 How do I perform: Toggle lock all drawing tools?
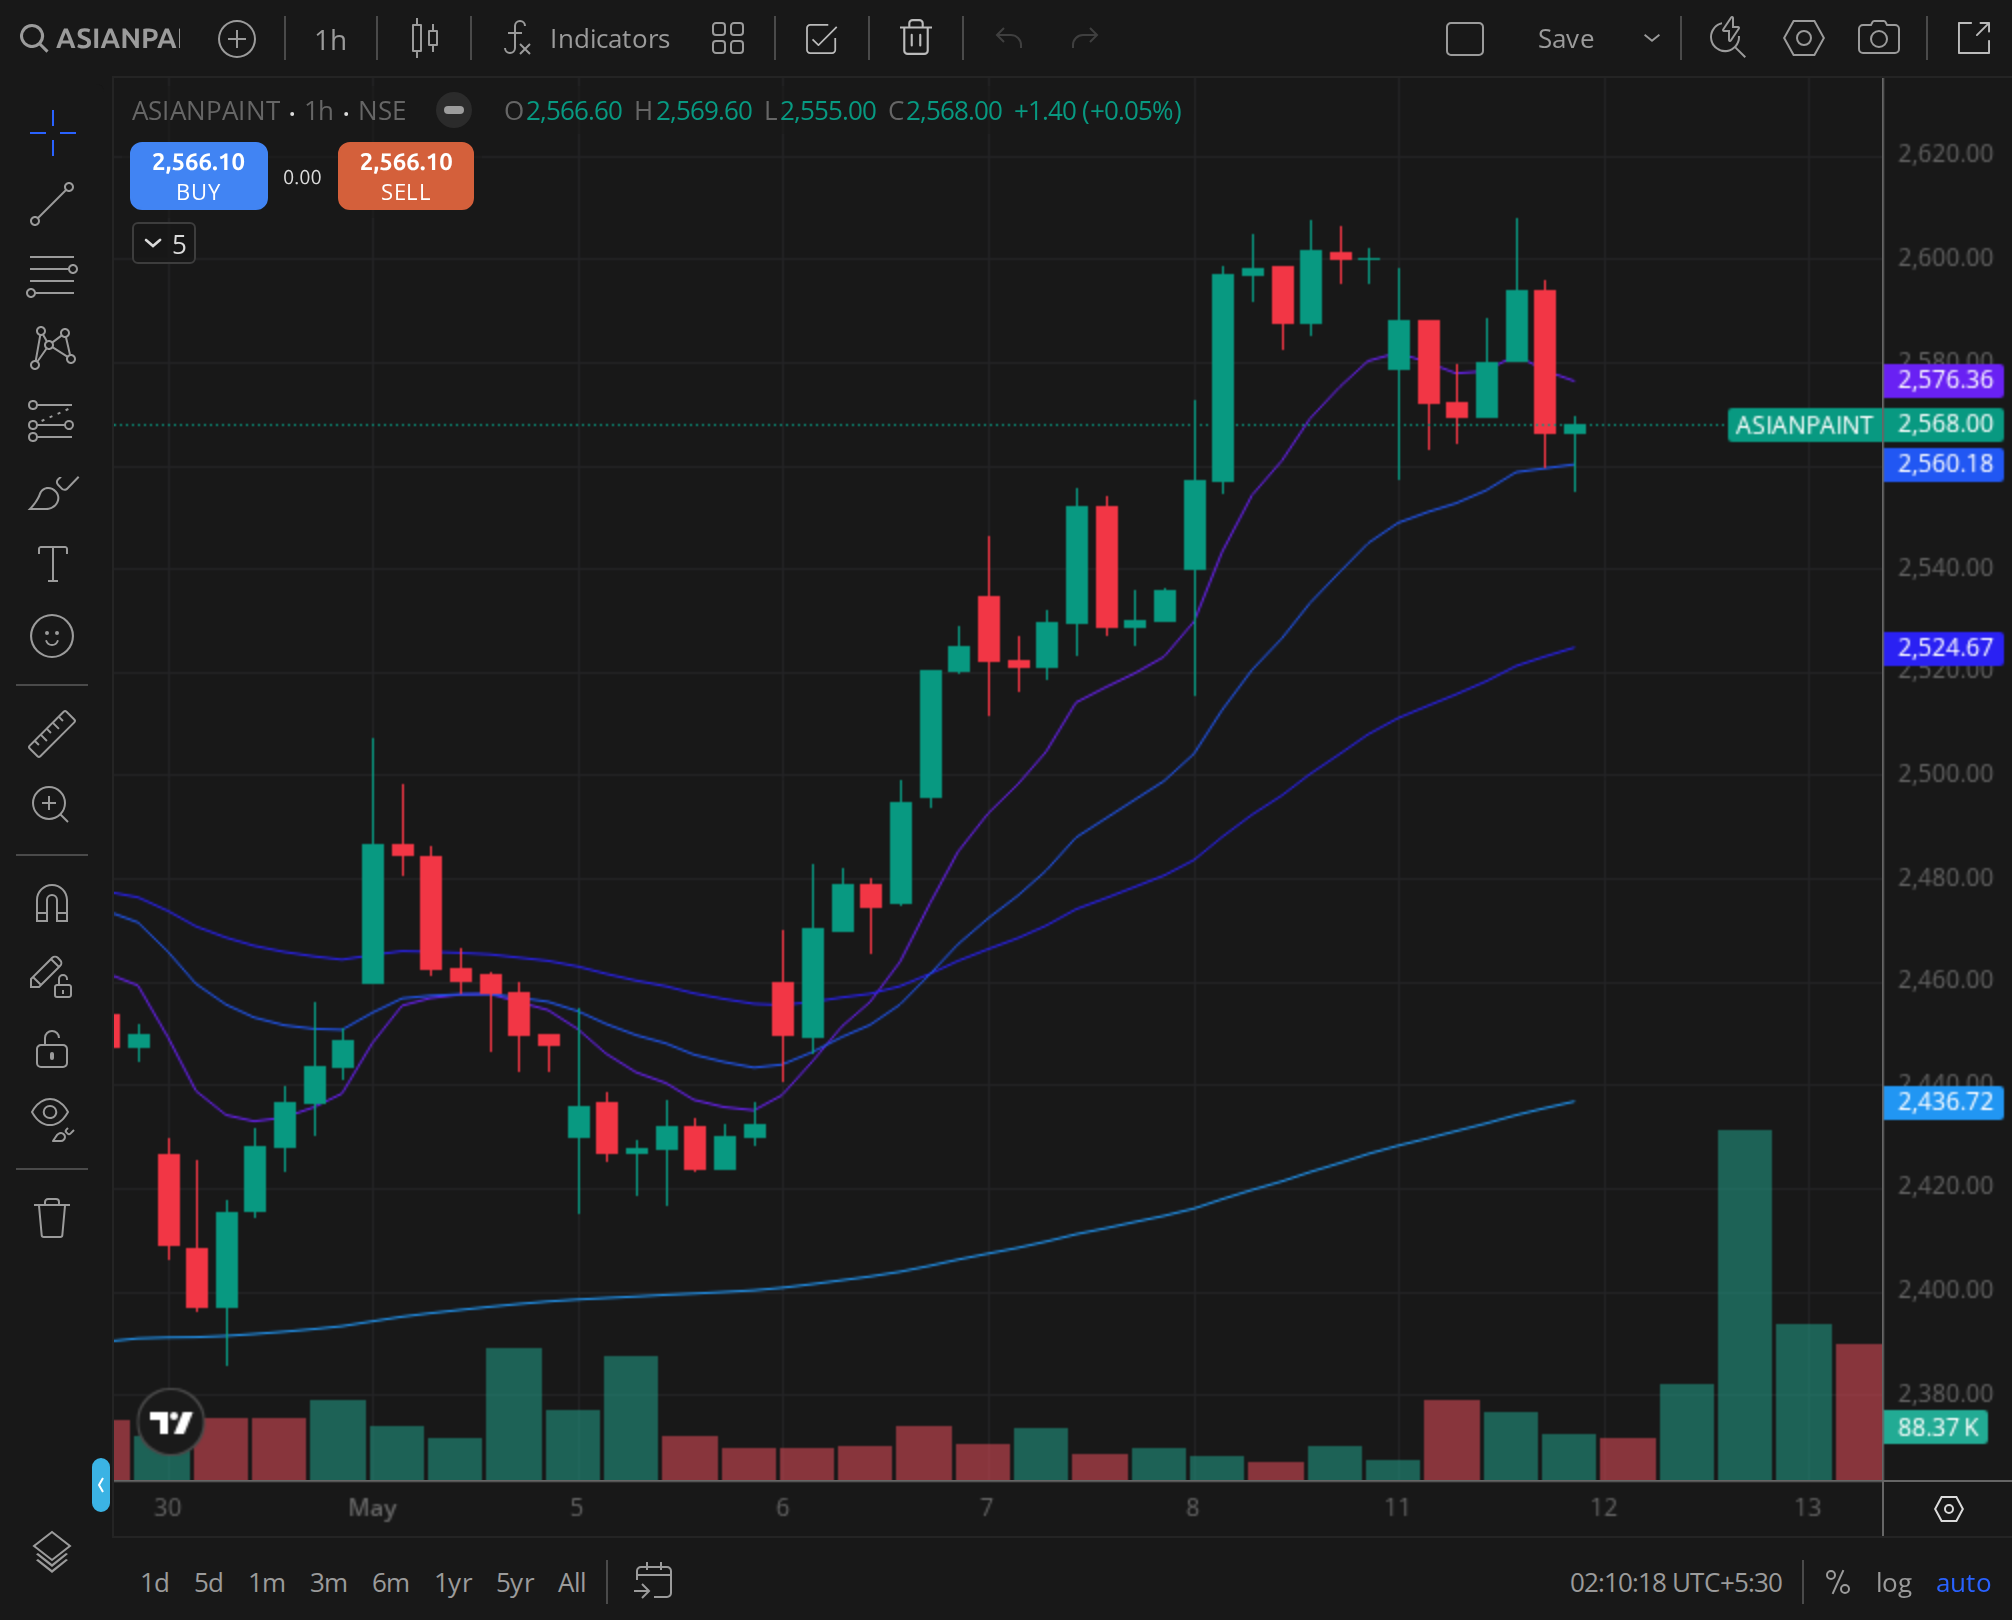click(52, 1049)
